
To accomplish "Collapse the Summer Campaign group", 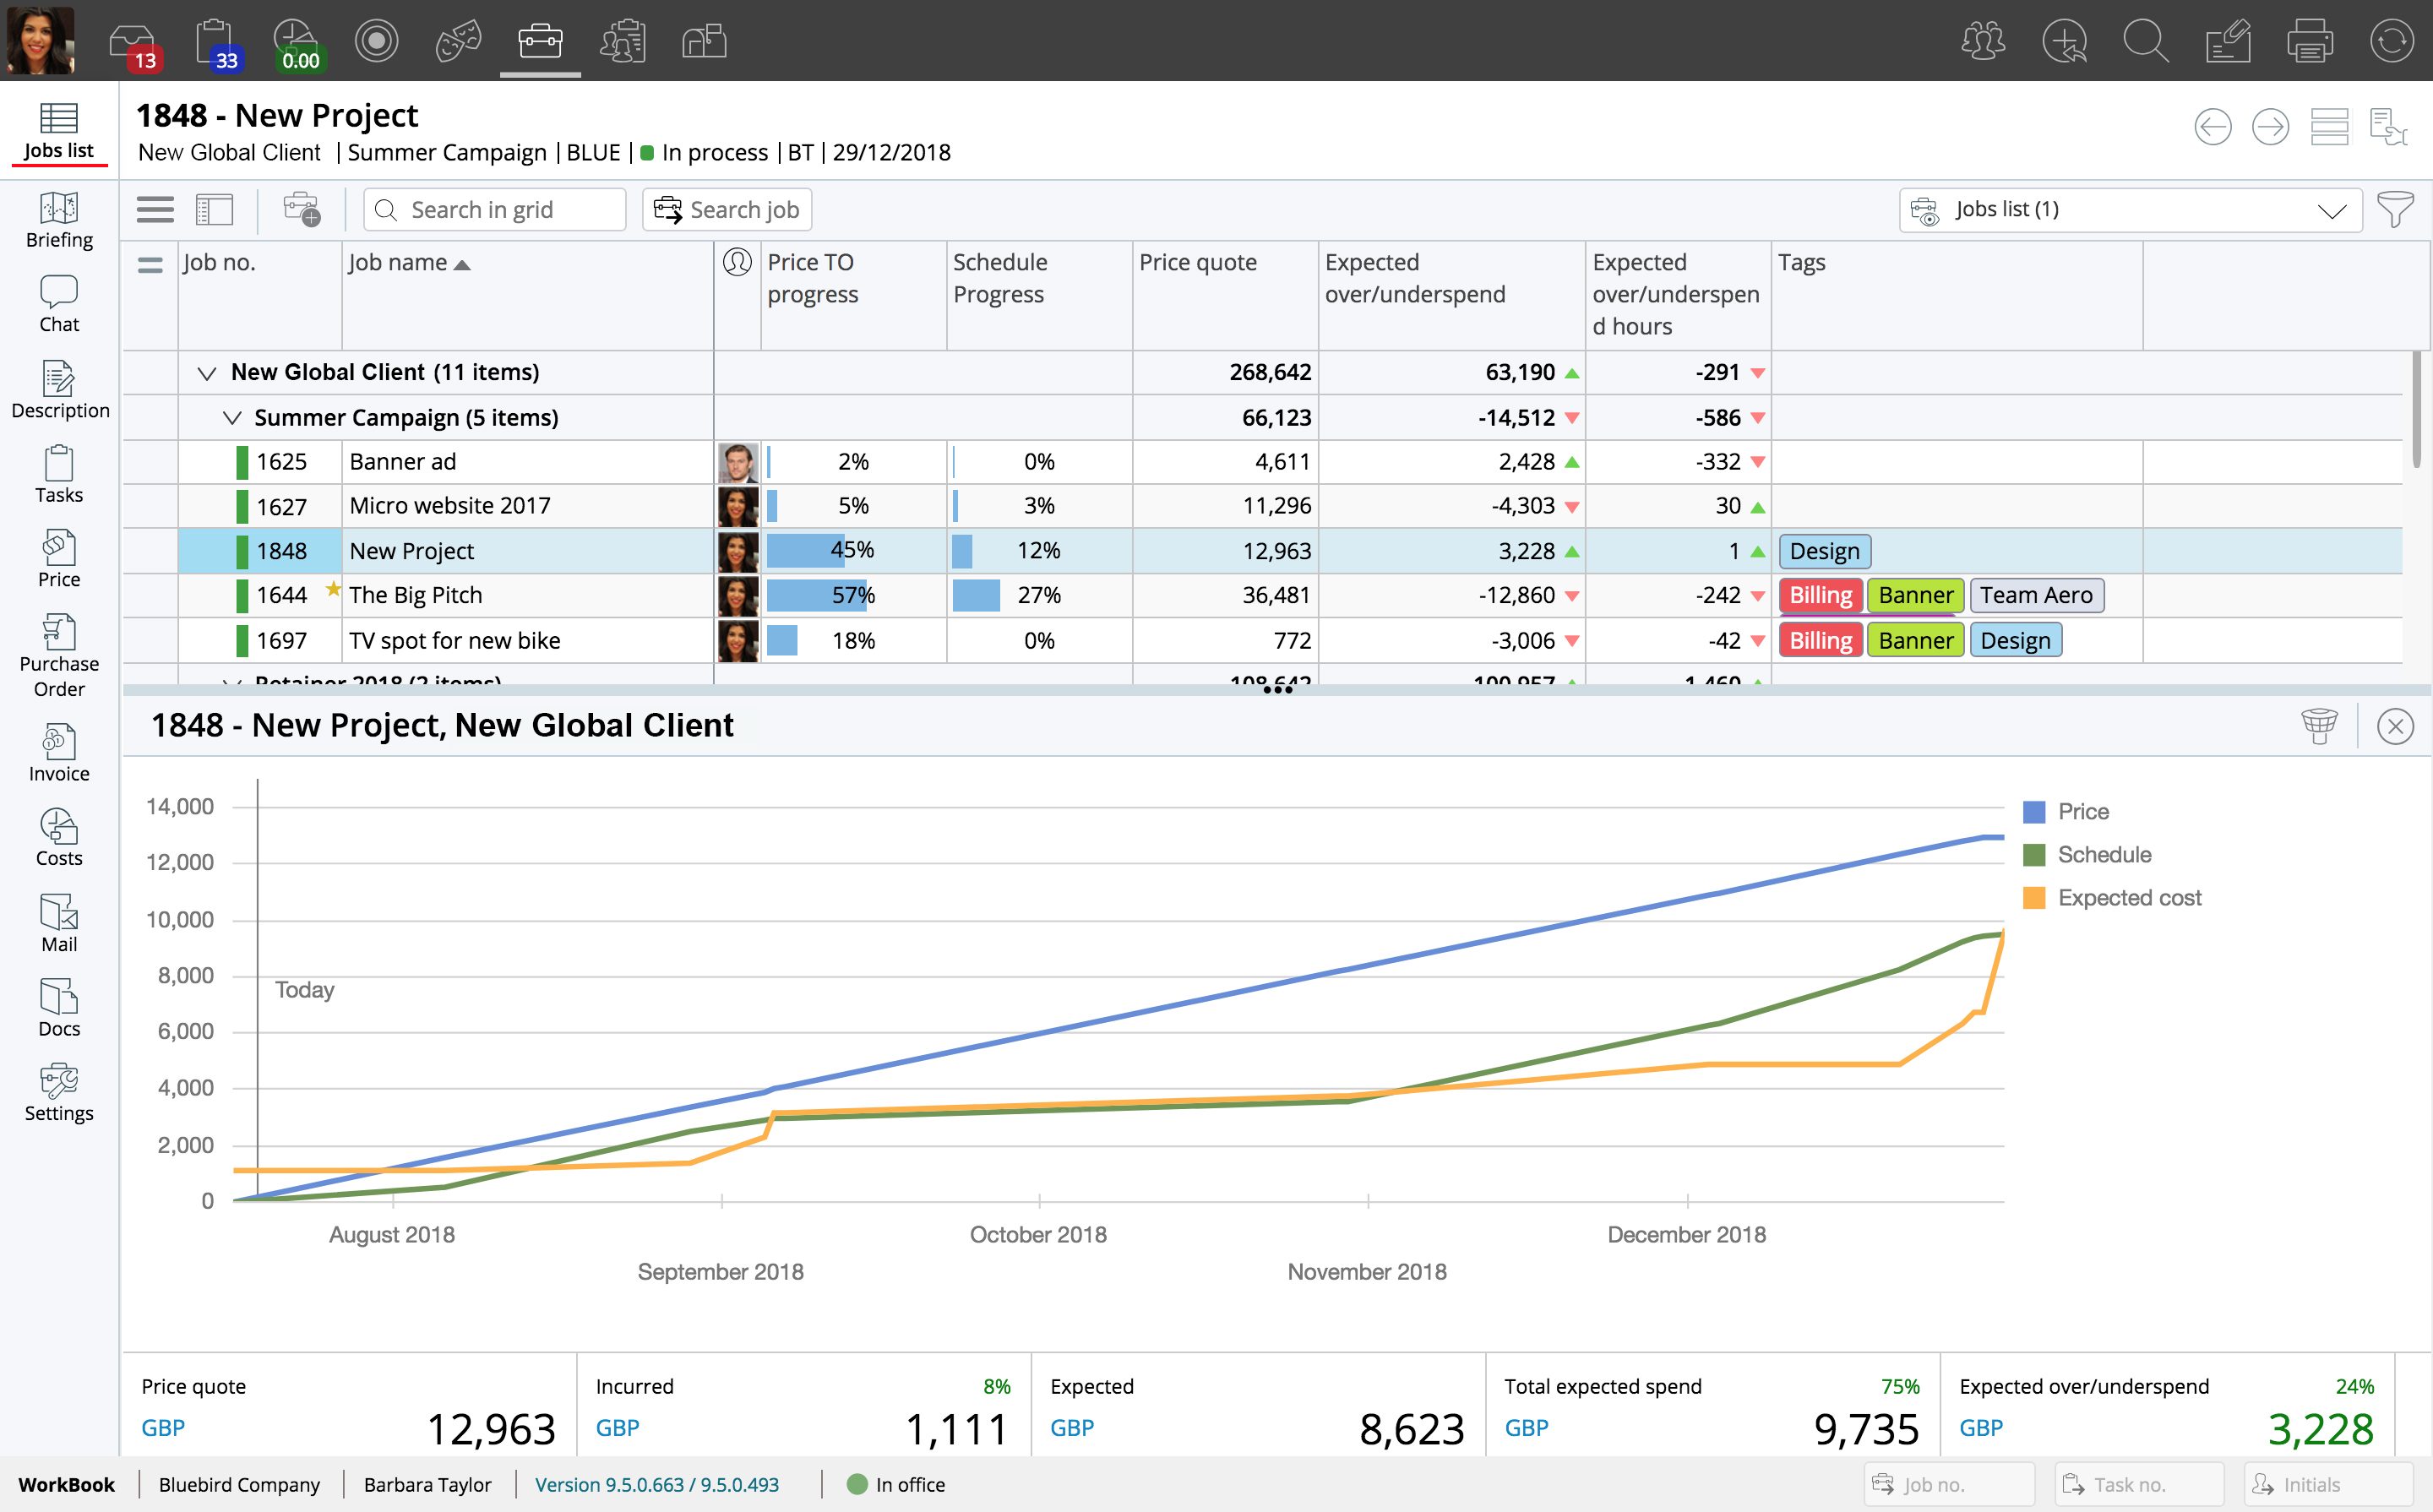I will (232, 418).
